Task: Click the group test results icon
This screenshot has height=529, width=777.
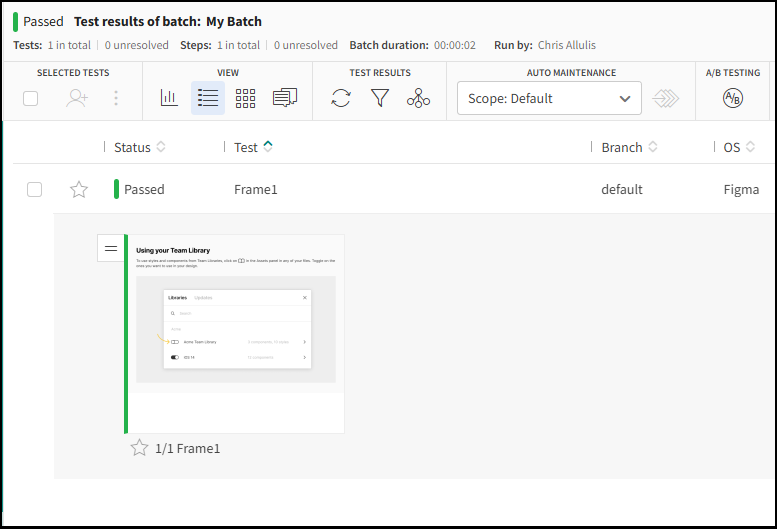Action: tap(418, 98)
